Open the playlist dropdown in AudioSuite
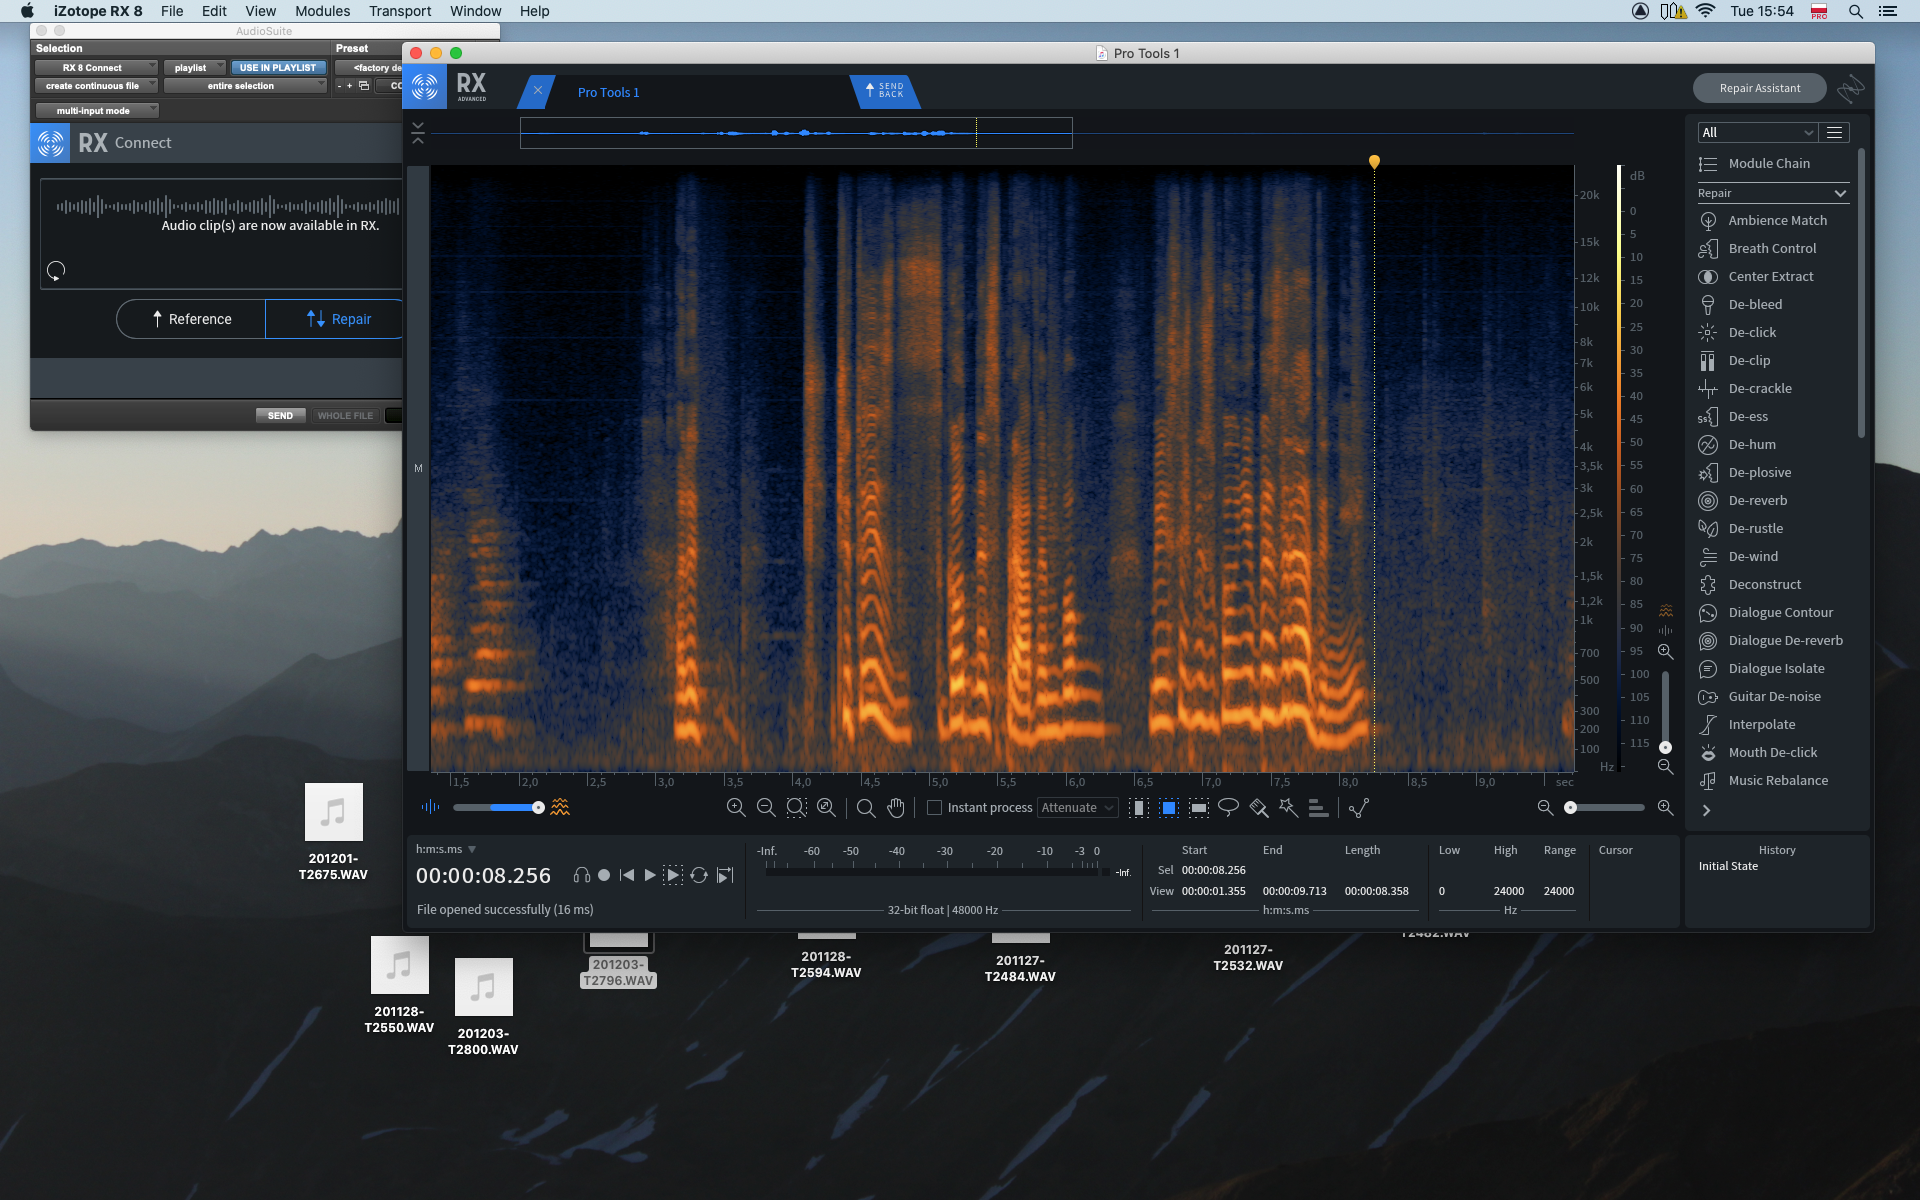This screenshot has height=1200, width=1920. pos(195,68)
